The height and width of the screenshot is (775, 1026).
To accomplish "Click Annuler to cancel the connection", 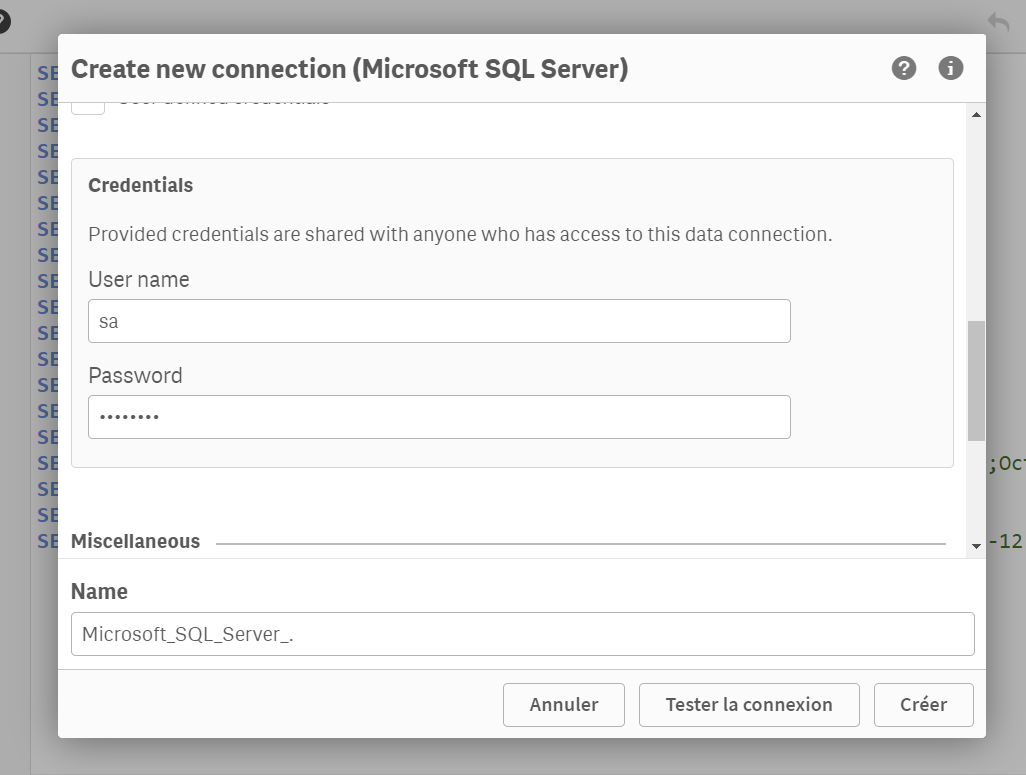I will click(x=563, y=704).
